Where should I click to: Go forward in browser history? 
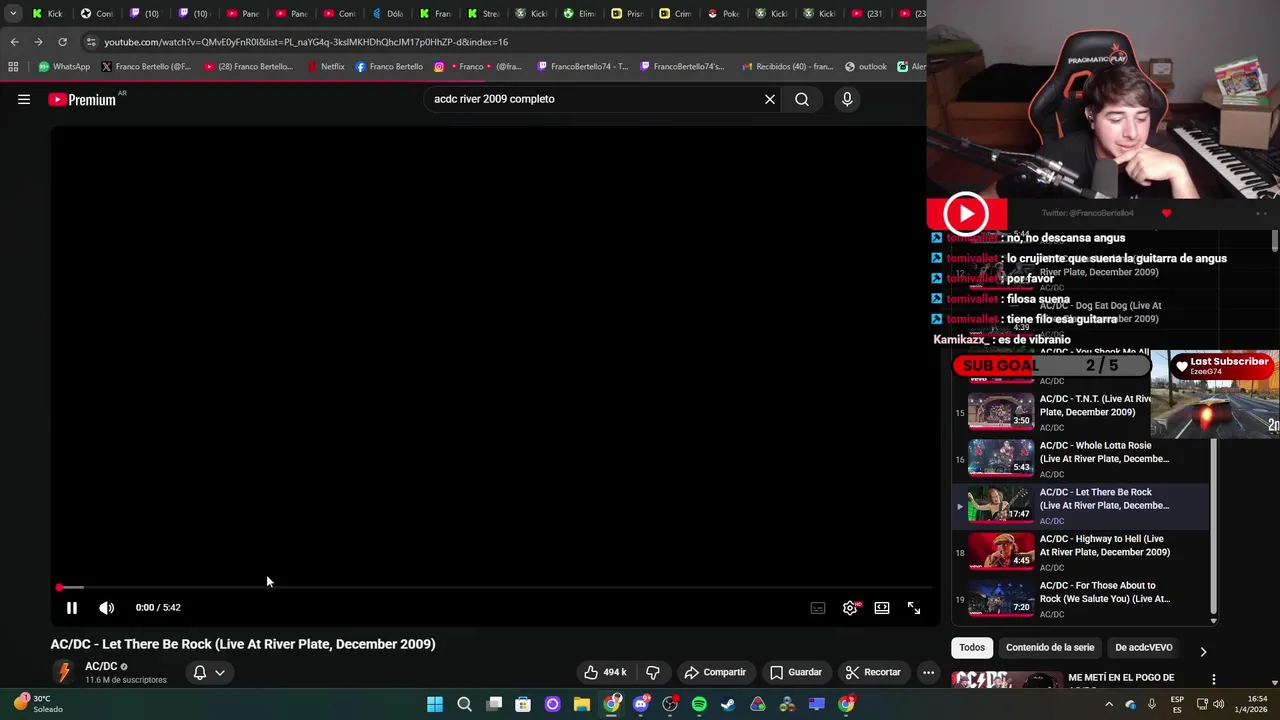point(38,42)
